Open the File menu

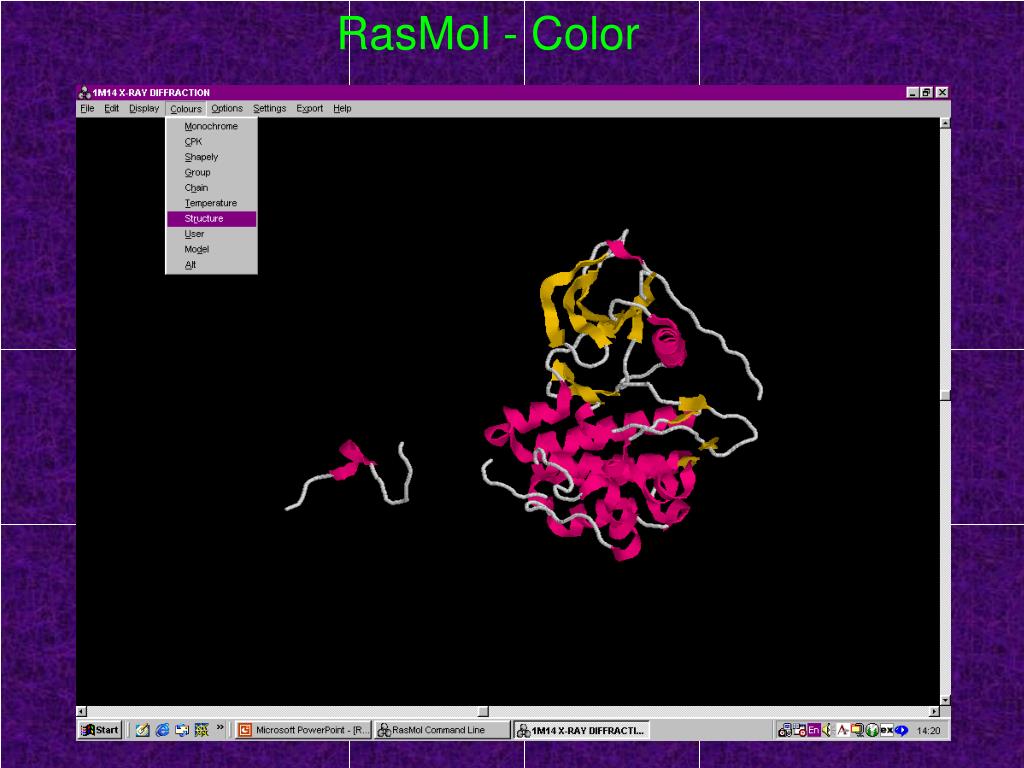[87, 108]
